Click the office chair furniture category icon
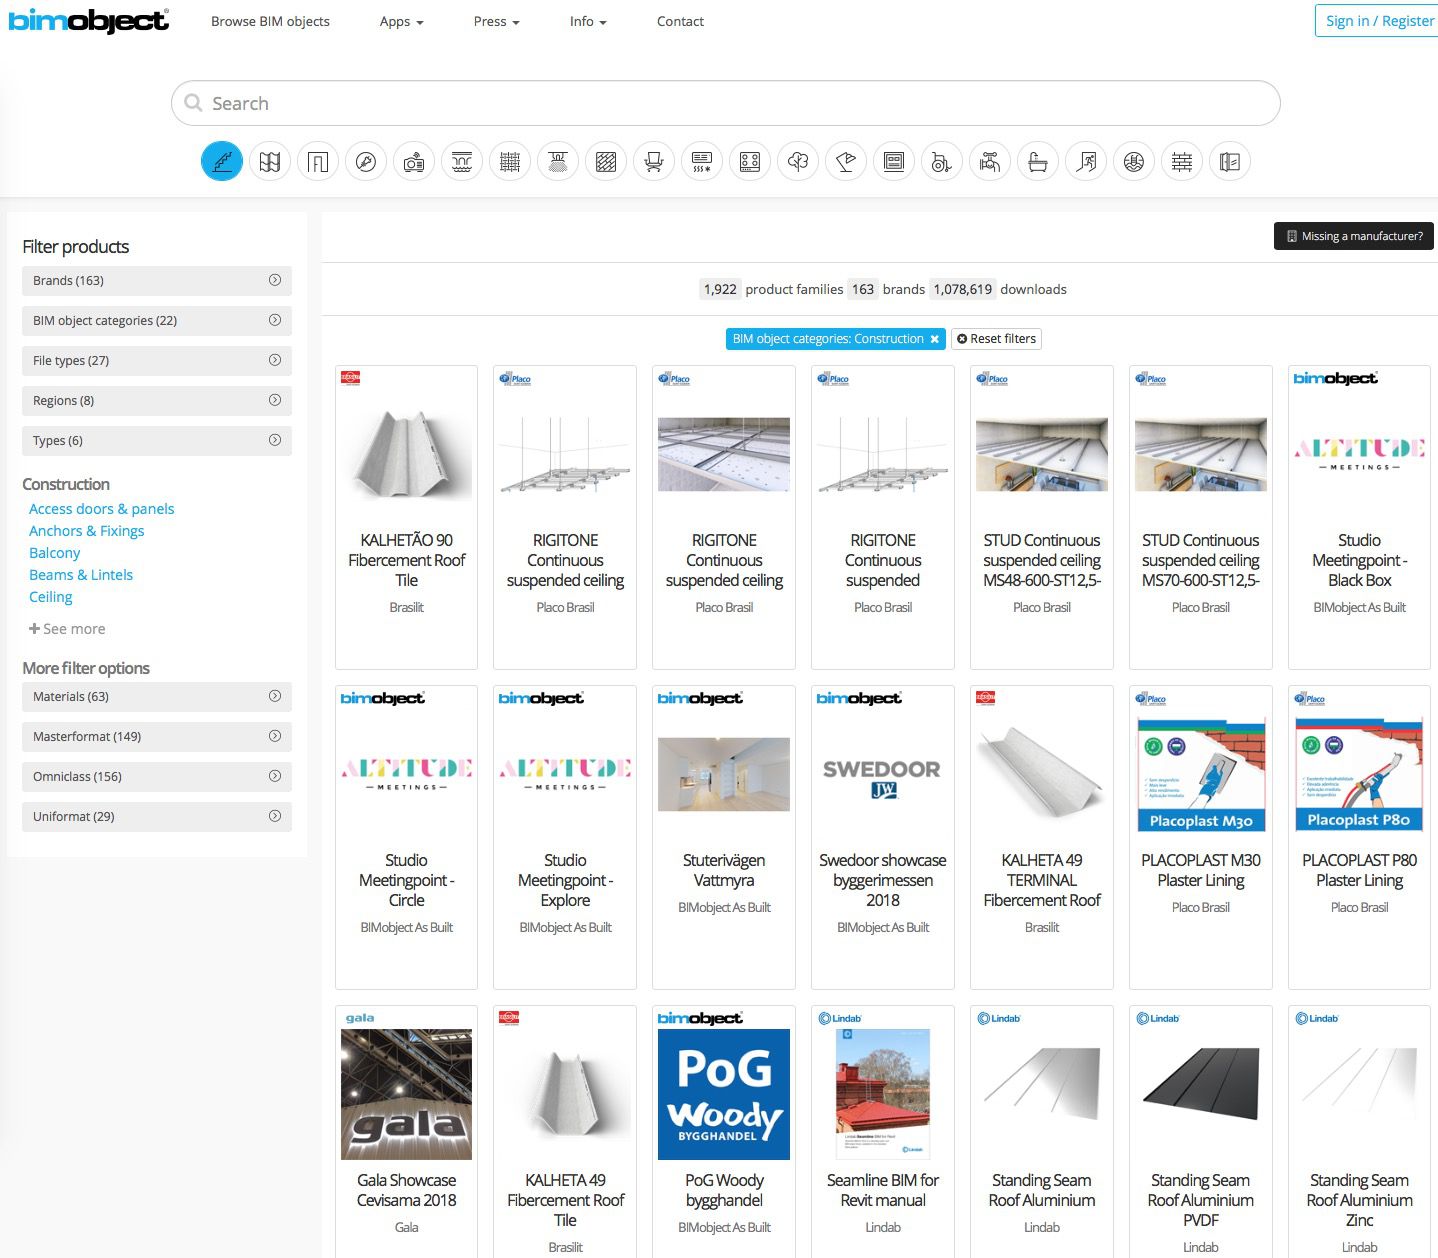 [x=653, y=160]
